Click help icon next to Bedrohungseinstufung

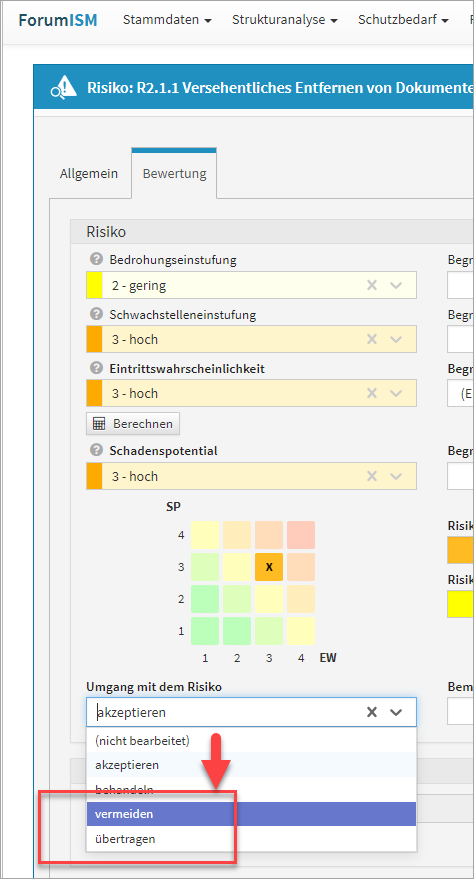[x=96, y=260]
